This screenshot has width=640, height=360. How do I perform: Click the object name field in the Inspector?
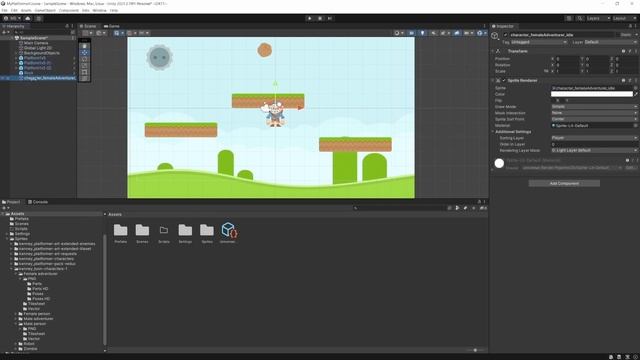tap(562, 35)
